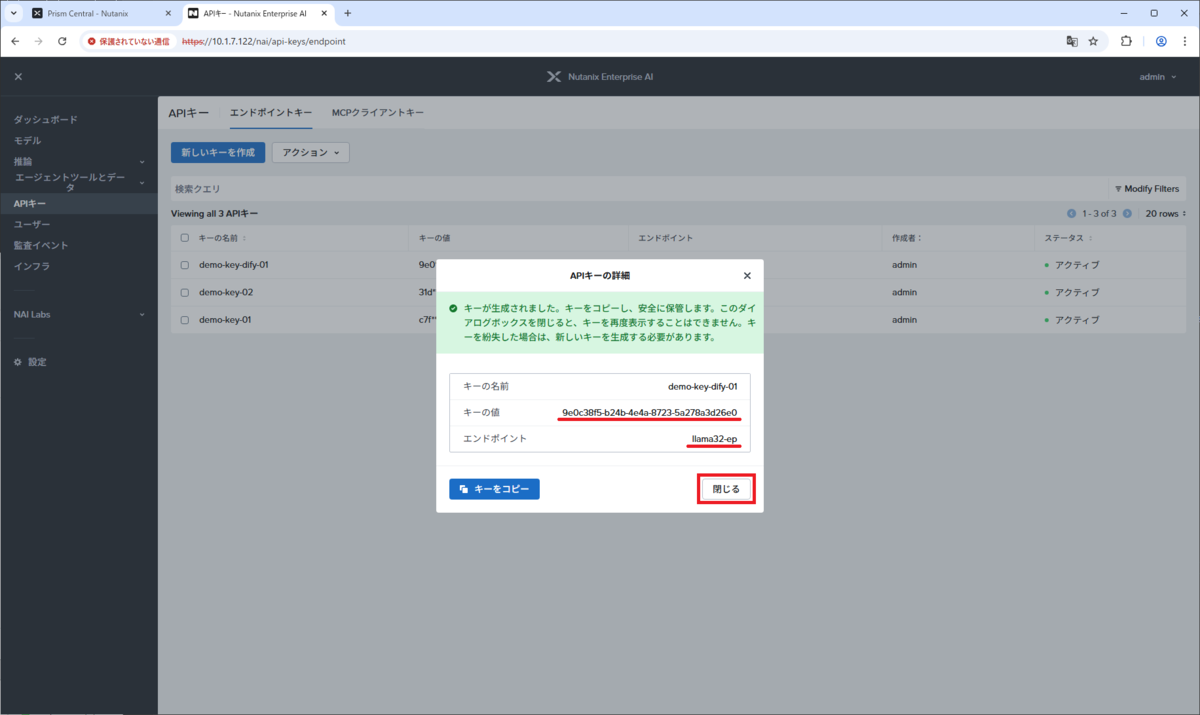Open ダッシュボード in the sidebar
The height and width of the screenshot is (715, 1200).
click(45, 120)
